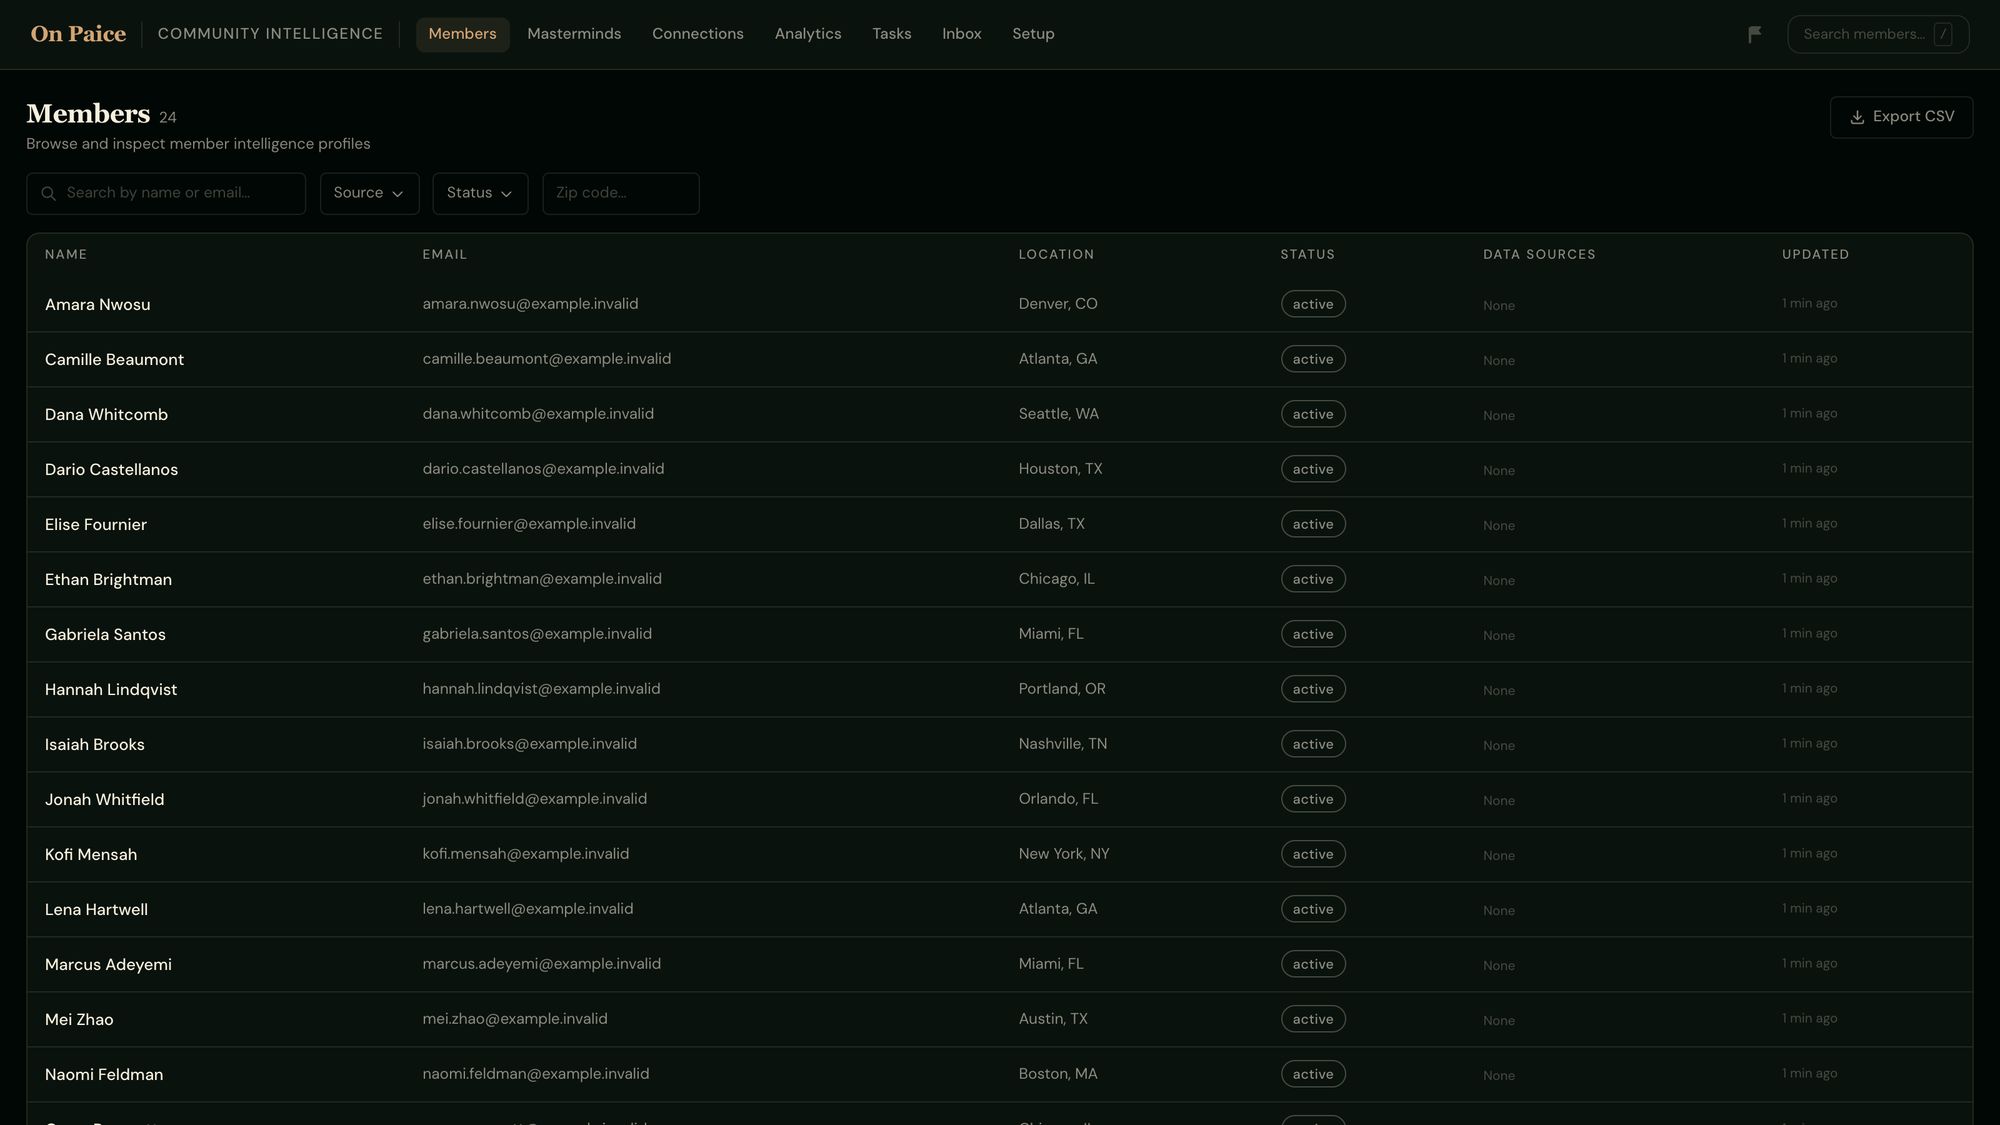2000x1125 pixels.
Task: Open Kofi Mensah's member profile
Action: click(91, 855)
